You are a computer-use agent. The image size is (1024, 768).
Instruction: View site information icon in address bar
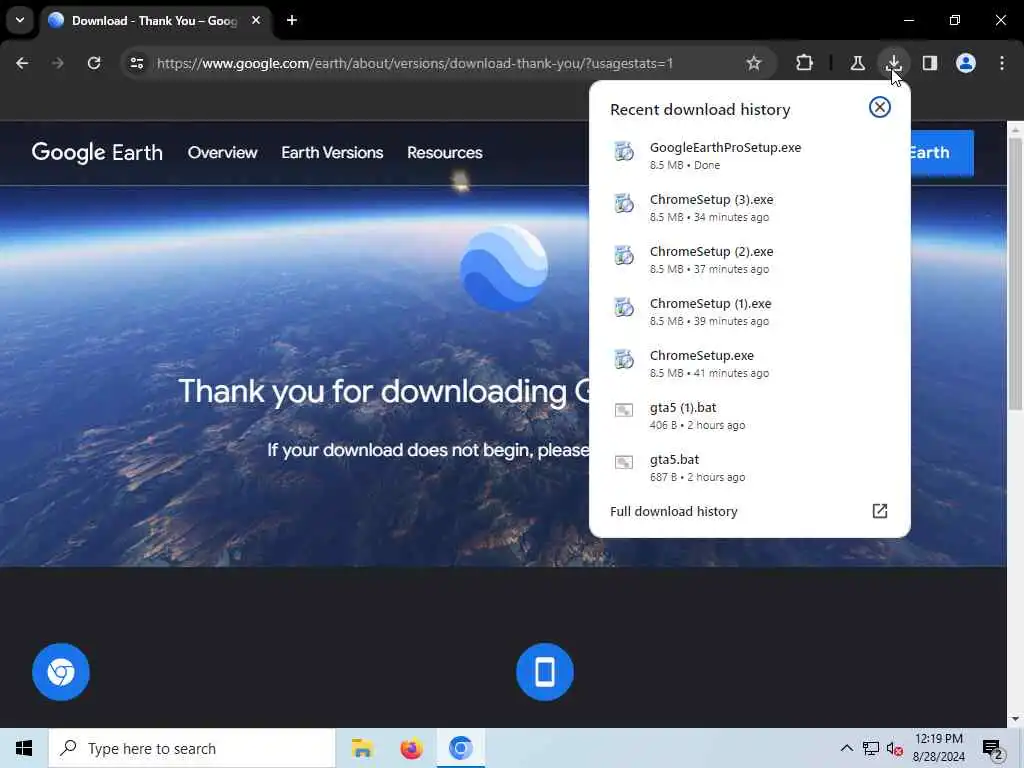pyautogui.click(x=136, y=63)
